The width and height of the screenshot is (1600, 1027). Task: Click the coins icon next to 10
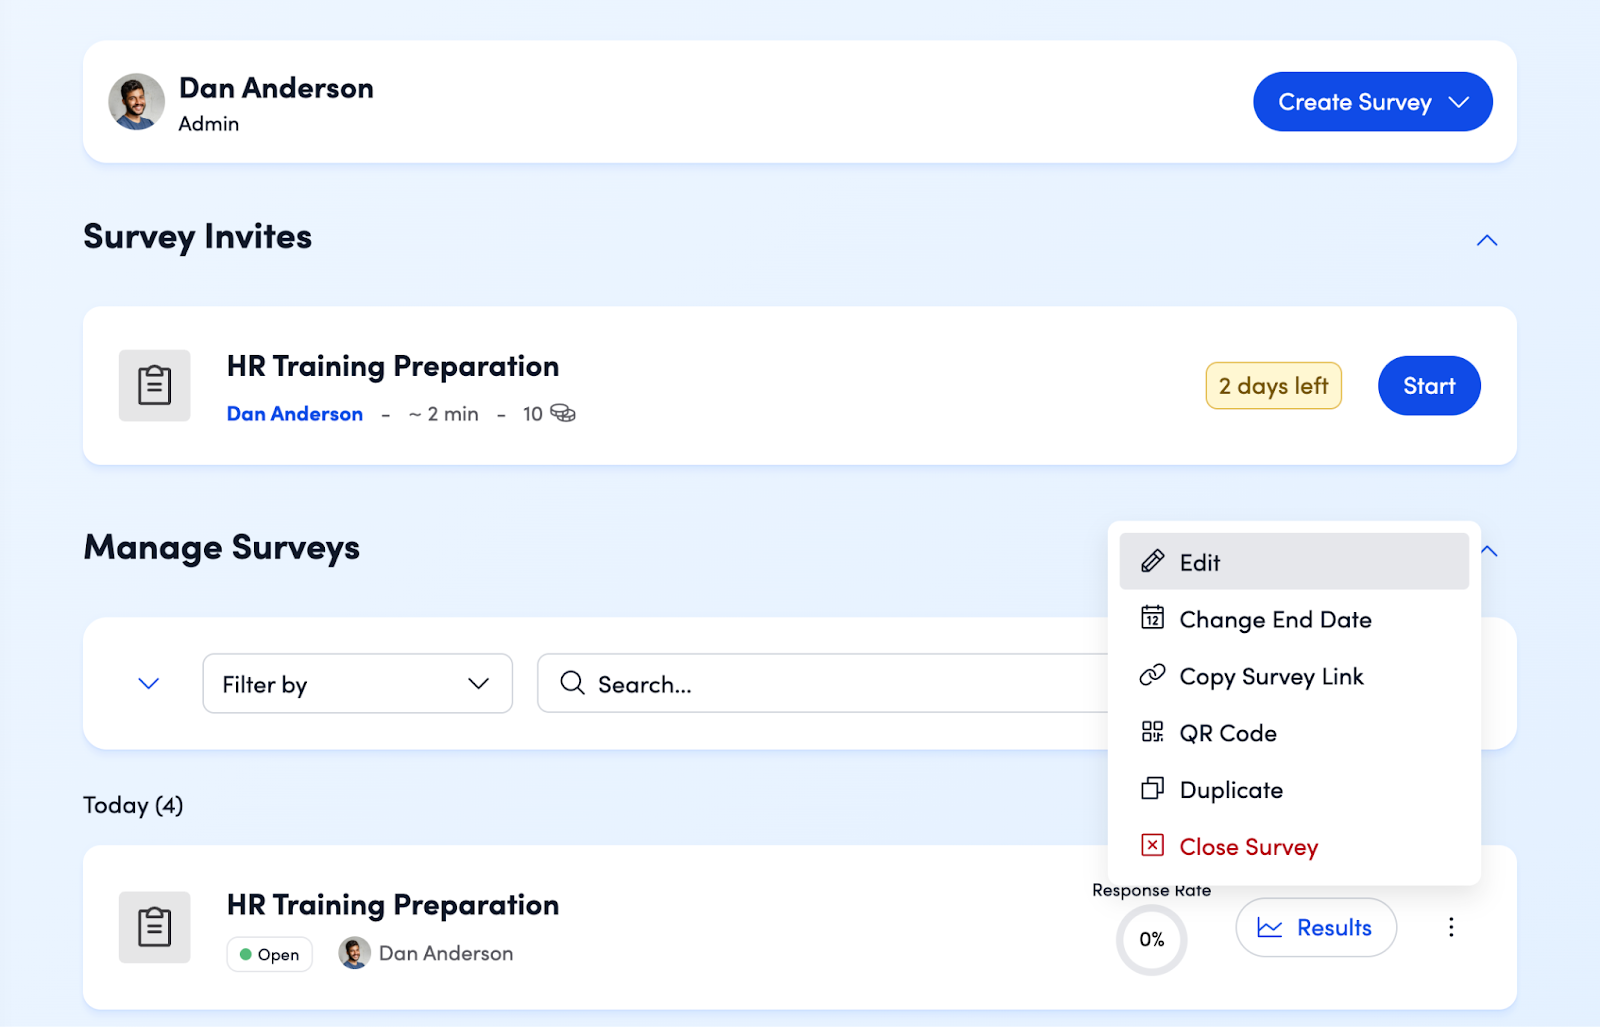[563, 414]
